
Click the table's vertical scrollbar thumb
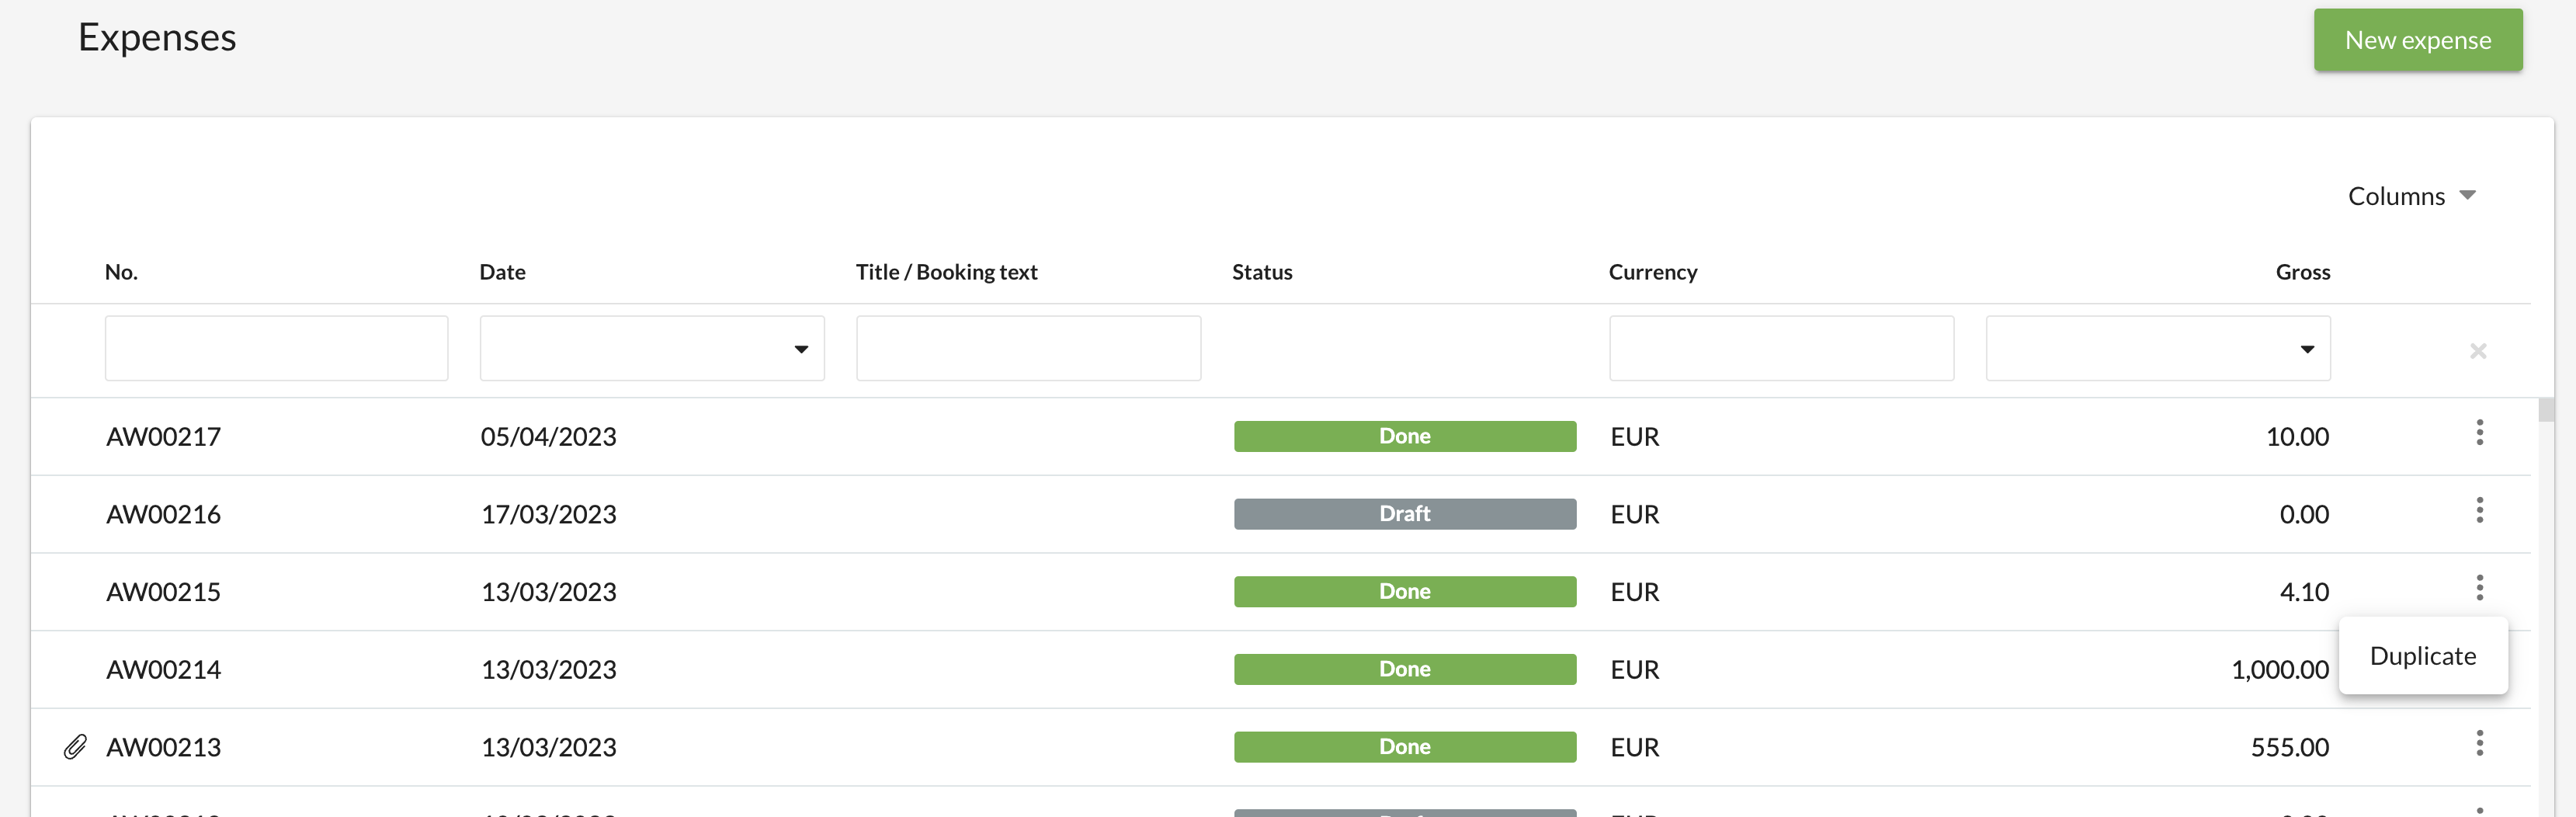2545,410
